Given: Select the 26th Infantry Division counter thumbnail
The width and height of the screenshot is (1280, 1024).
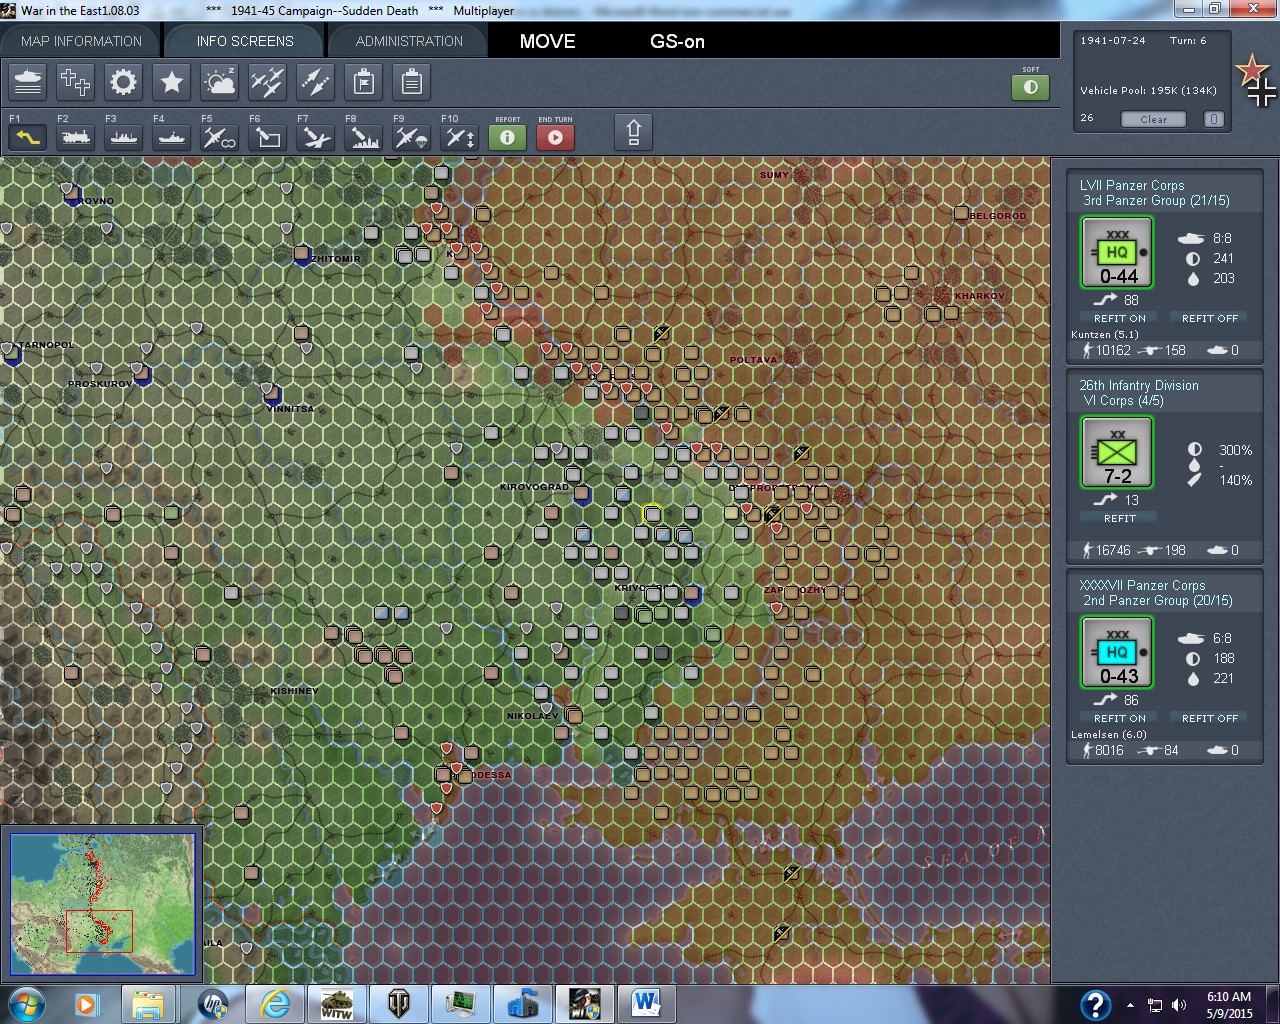Looking at the screenshot, I should pos(1116,452).
